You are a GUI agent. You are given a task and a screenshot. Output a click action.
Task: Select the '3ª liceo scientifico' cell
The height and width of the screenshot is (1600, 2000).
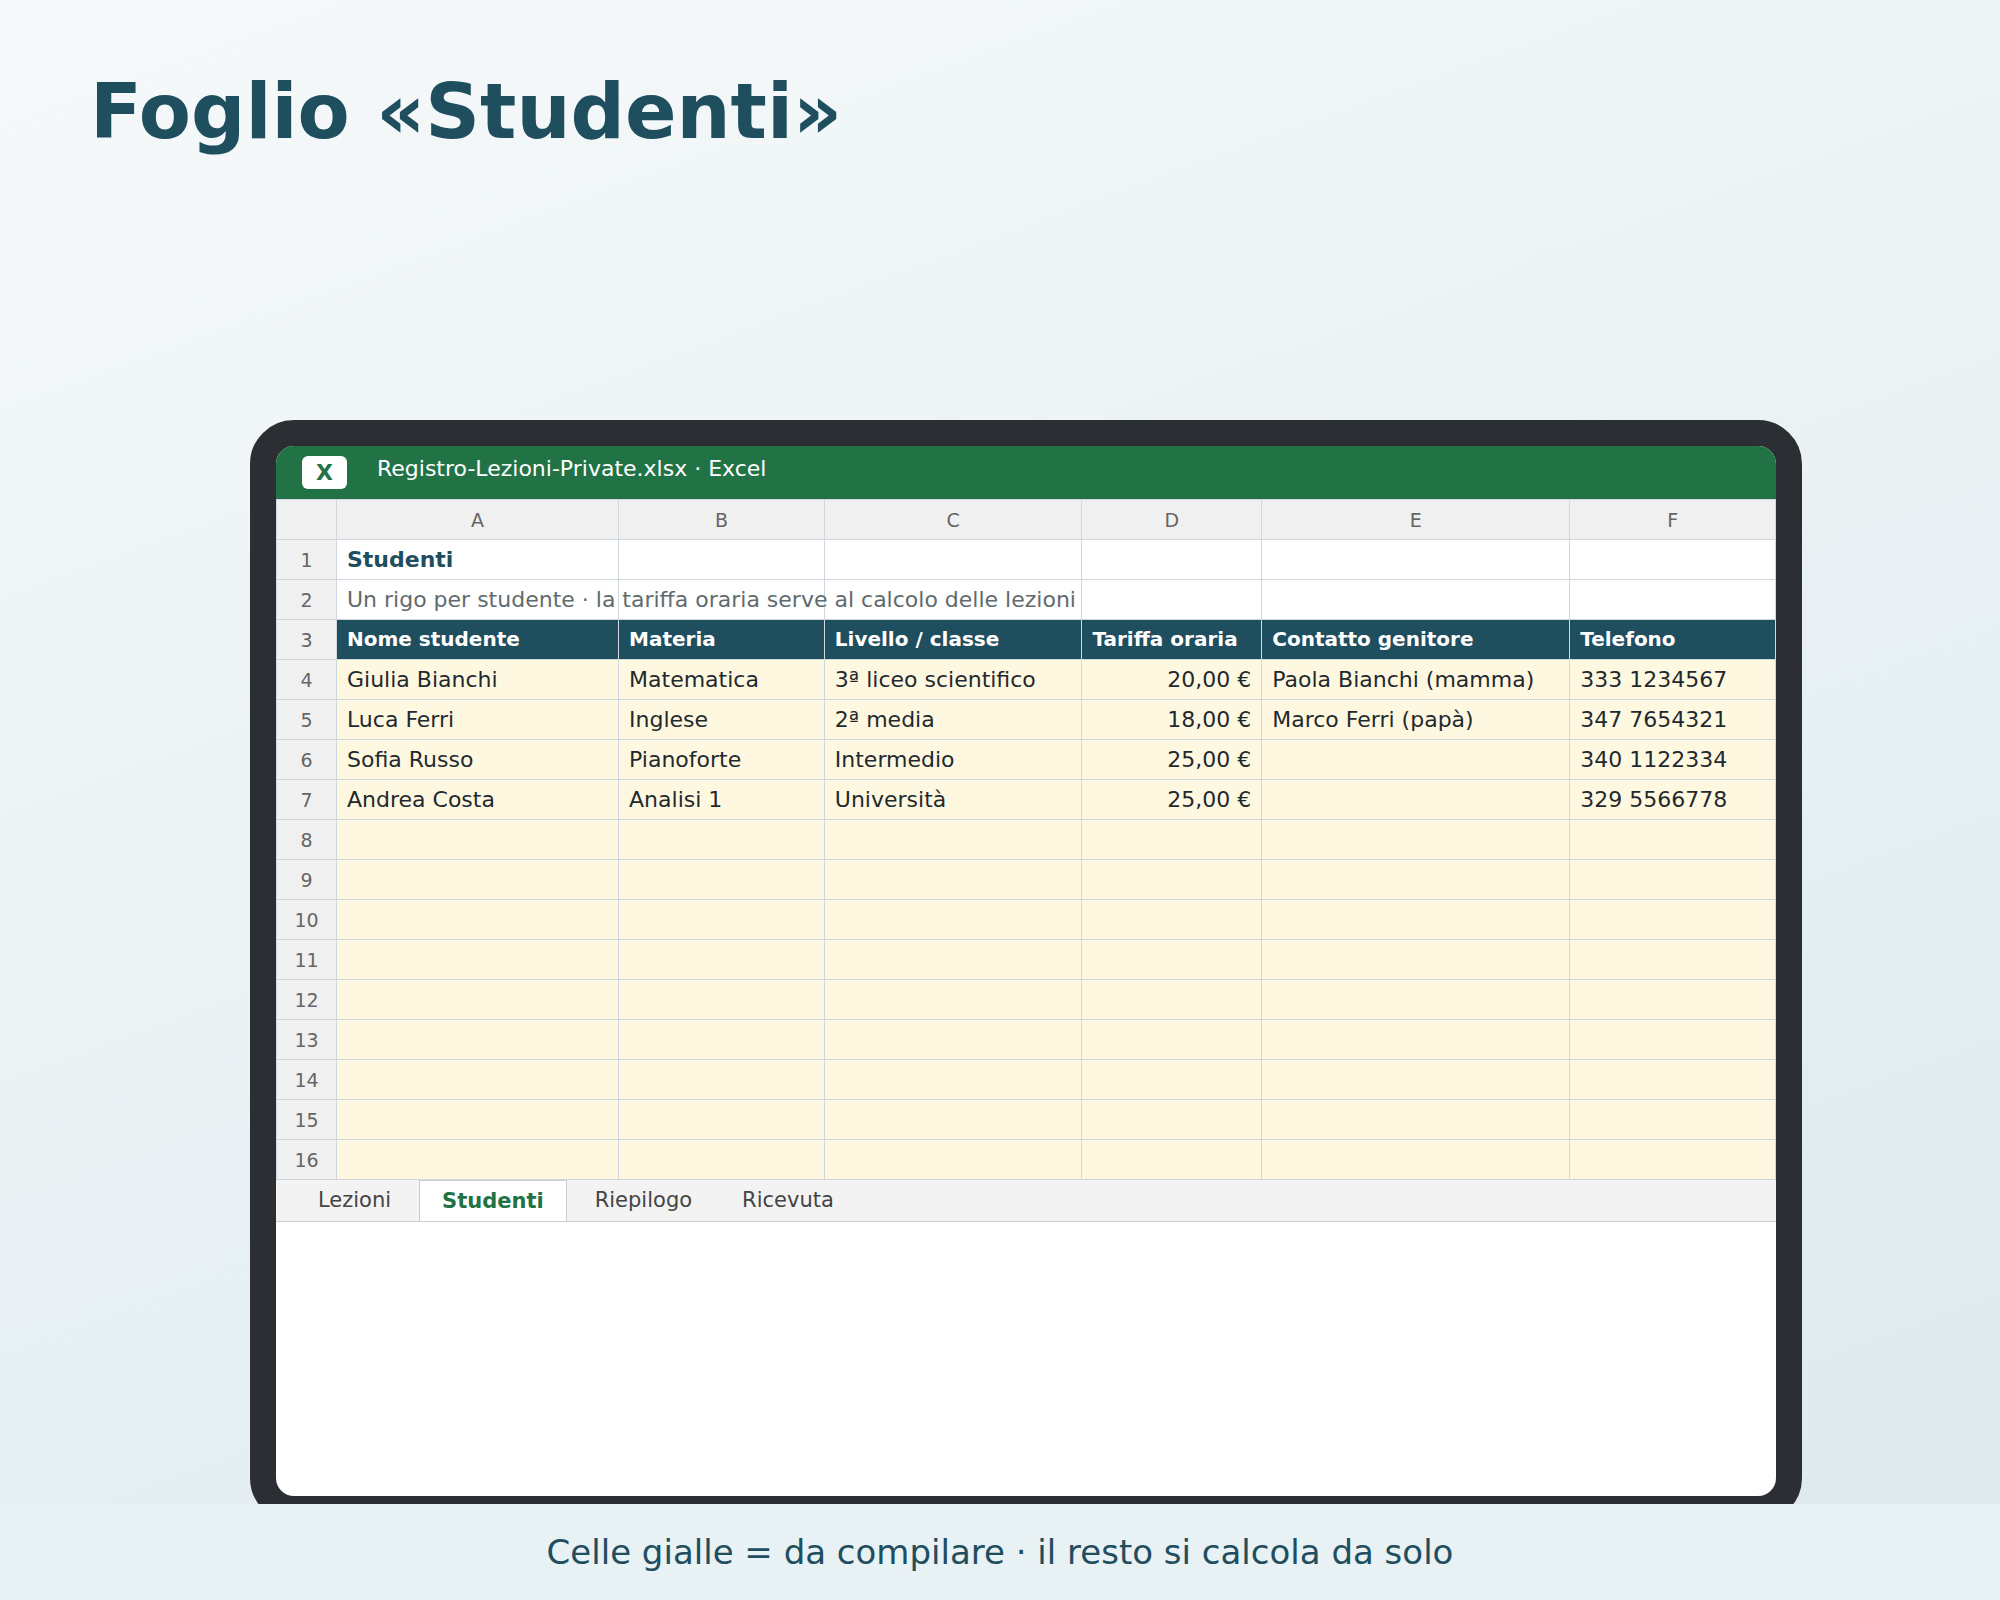tap(953, 680)
